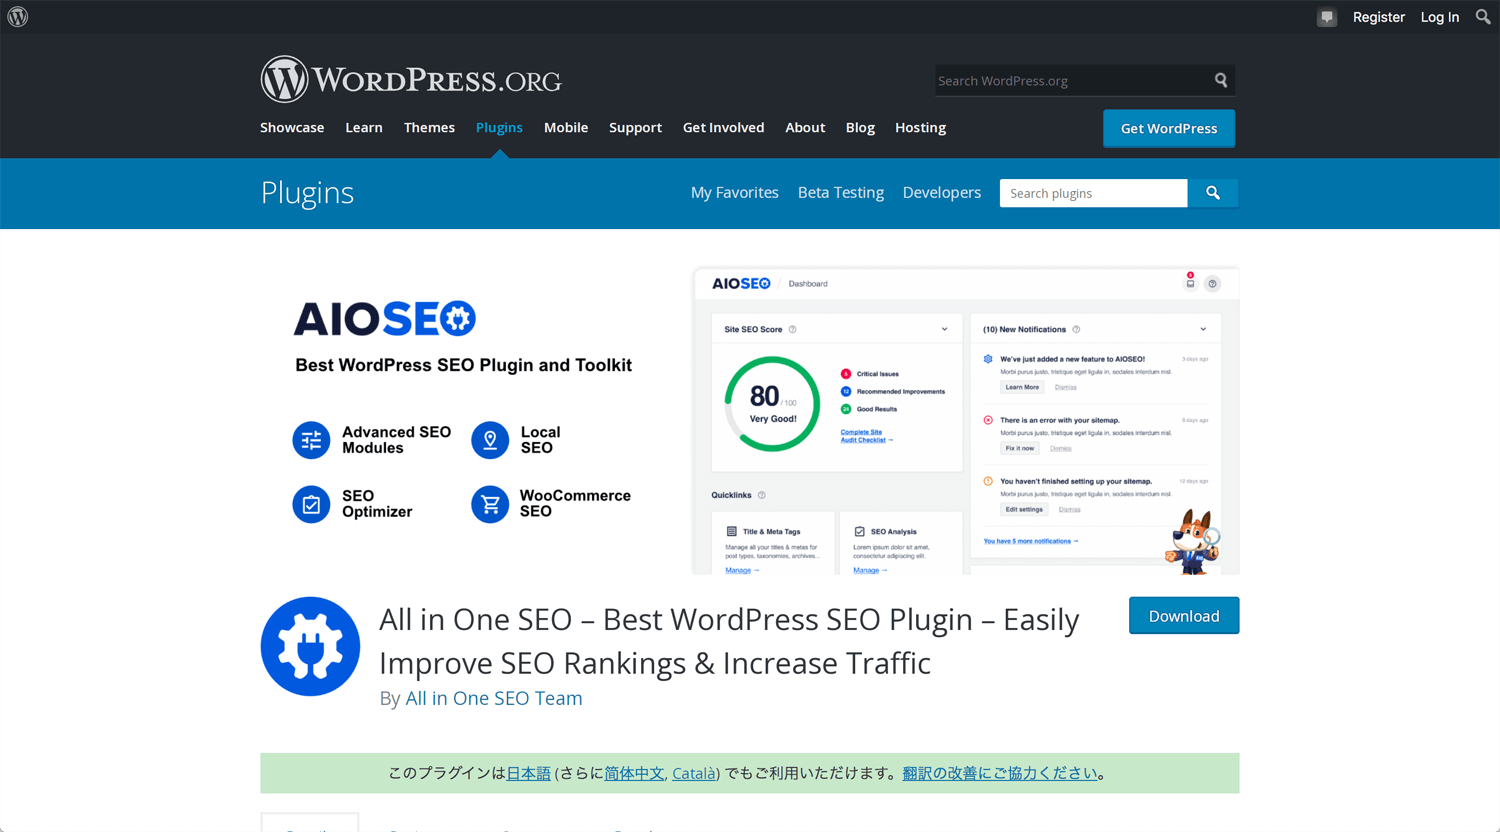Click the fox mascot in dashboard preview

click(1192, 542)
